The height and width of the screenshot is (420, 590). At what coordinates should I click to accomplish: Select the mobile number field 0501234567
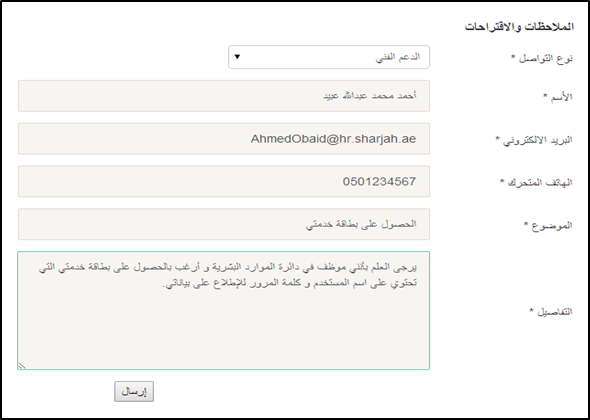[224, 181]
